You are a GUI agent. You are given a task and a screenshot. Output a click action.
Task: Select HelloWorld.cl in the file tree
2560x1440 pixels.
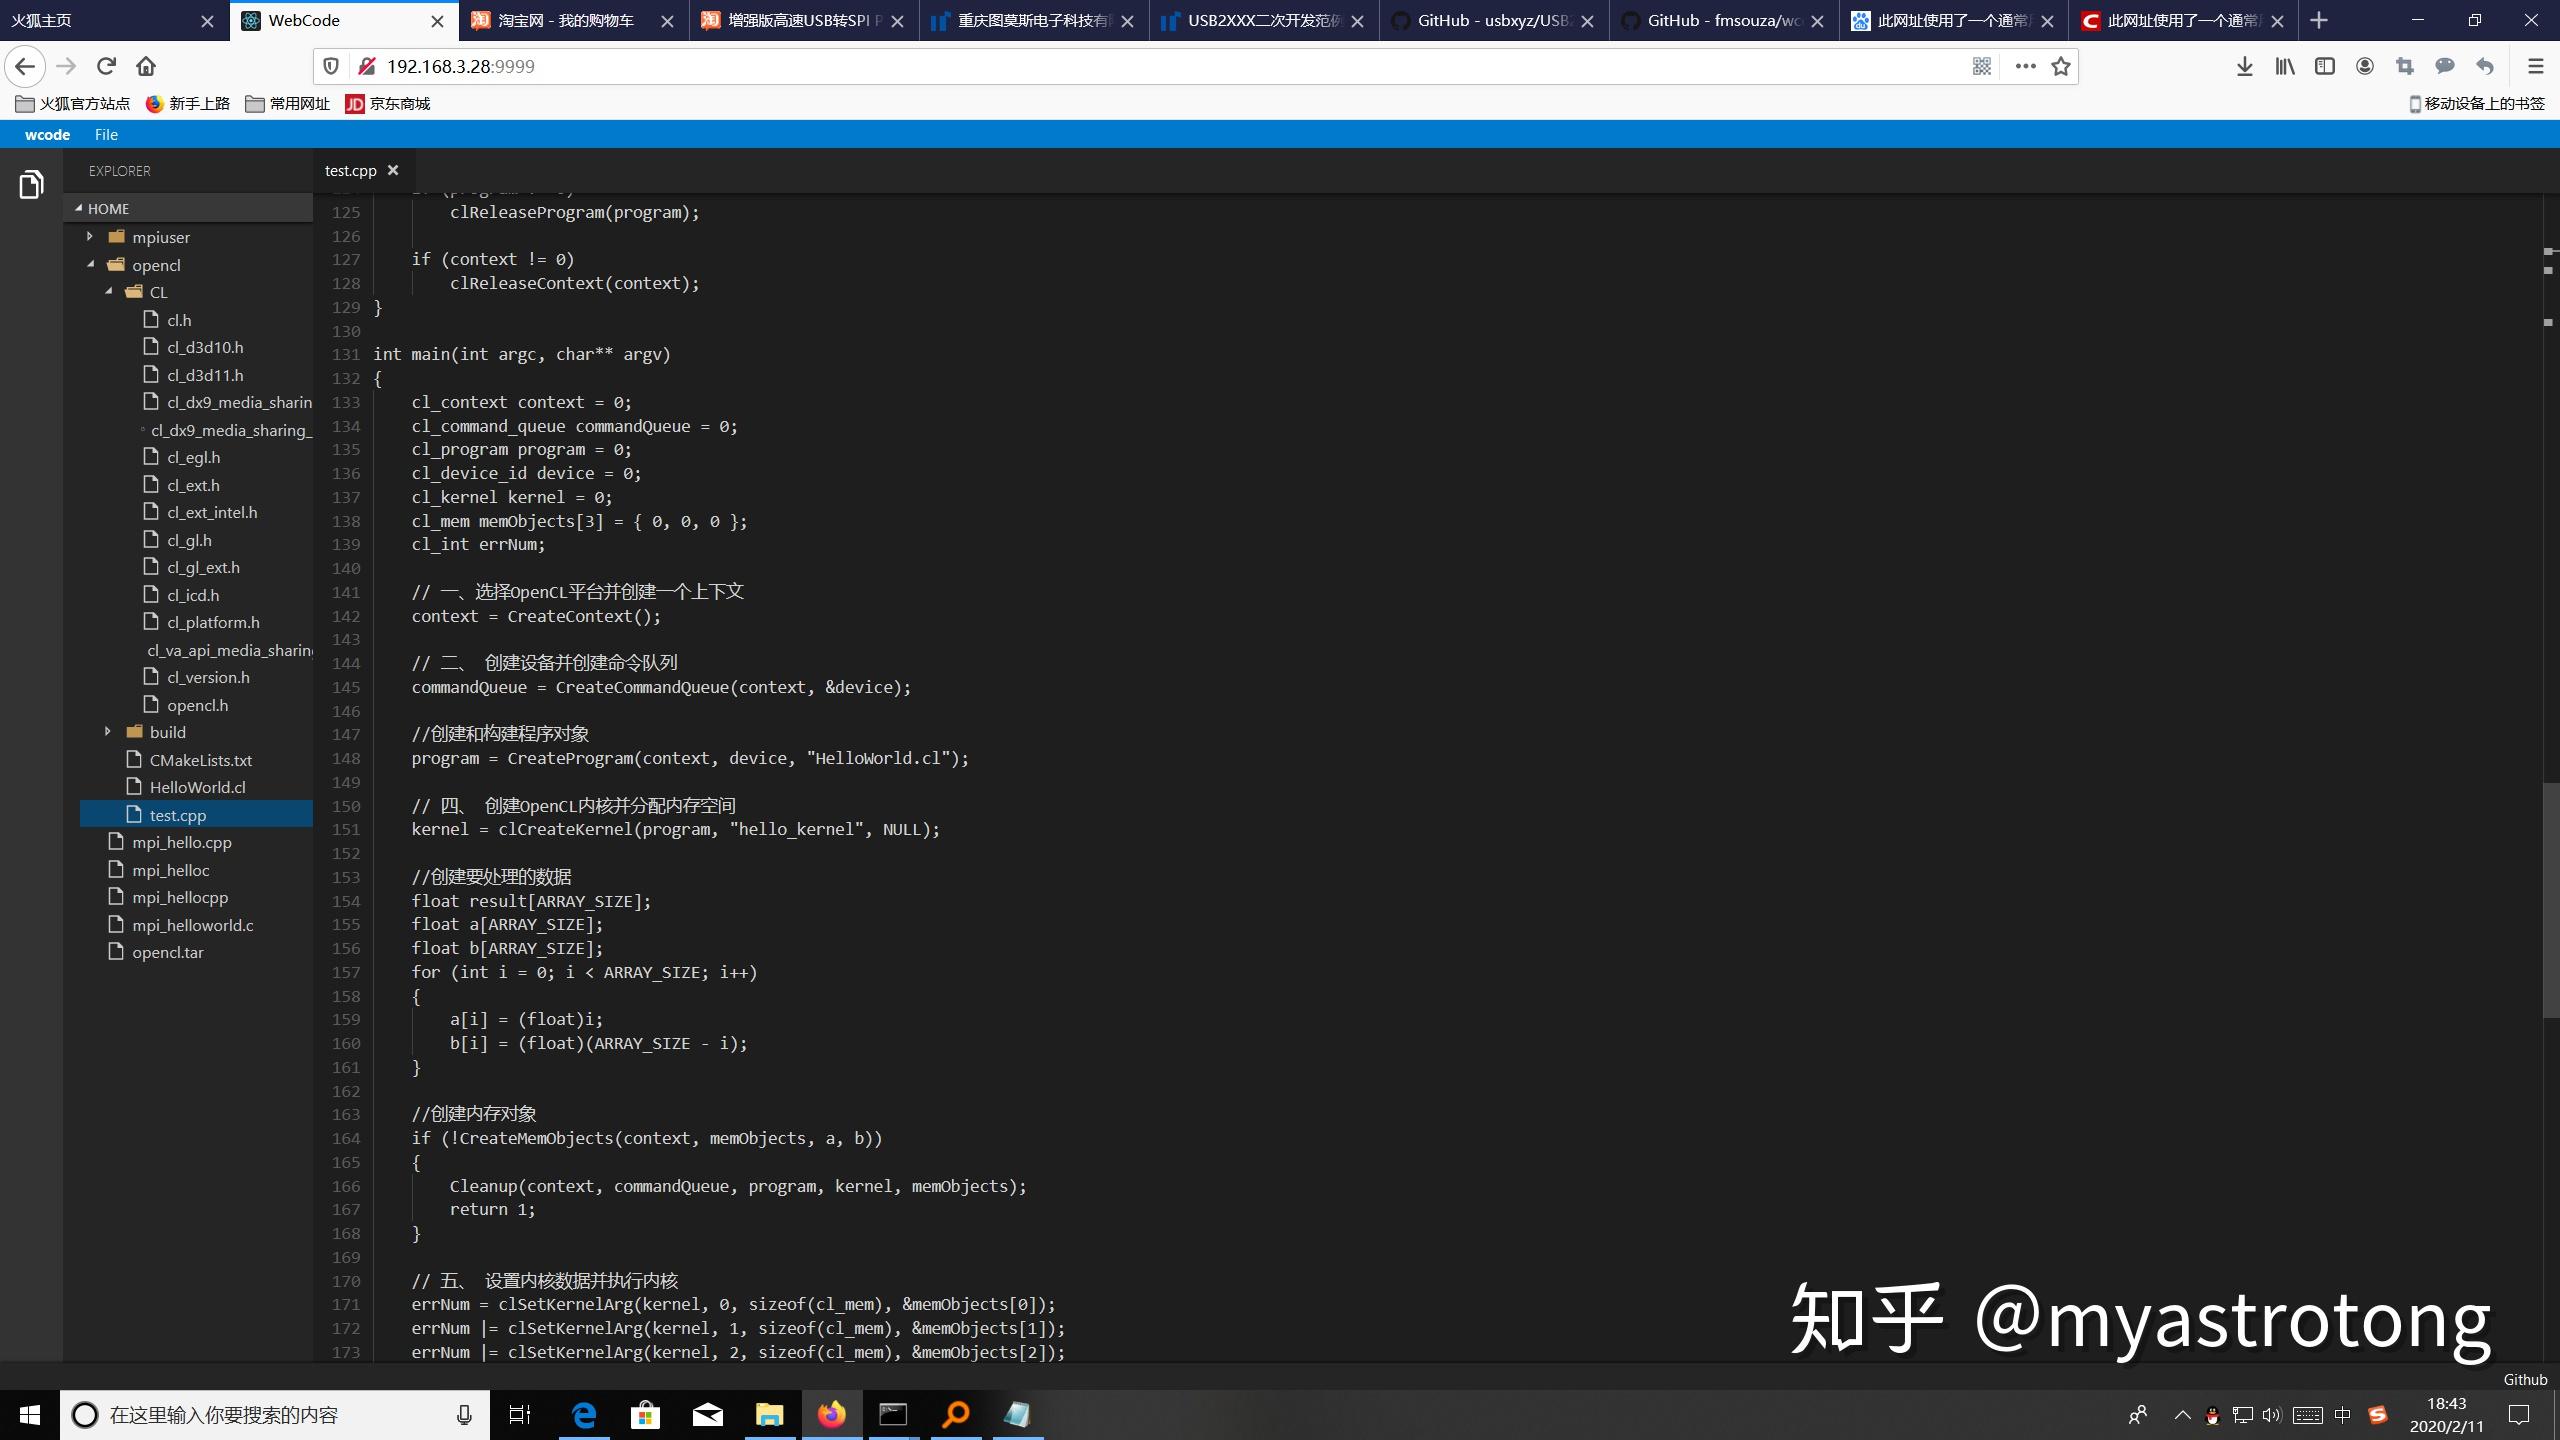click(x=197, y=787)
